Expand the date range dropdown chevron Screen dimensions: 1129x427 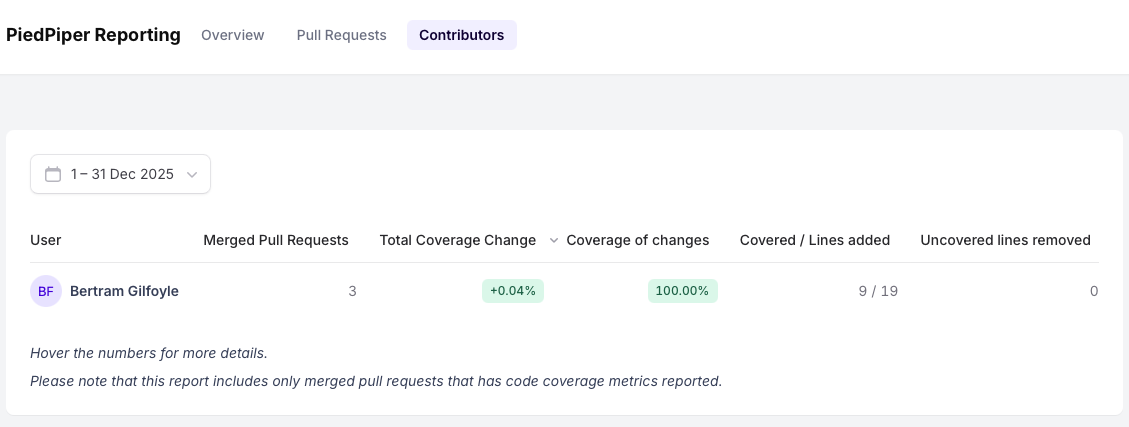coord(192,174)
